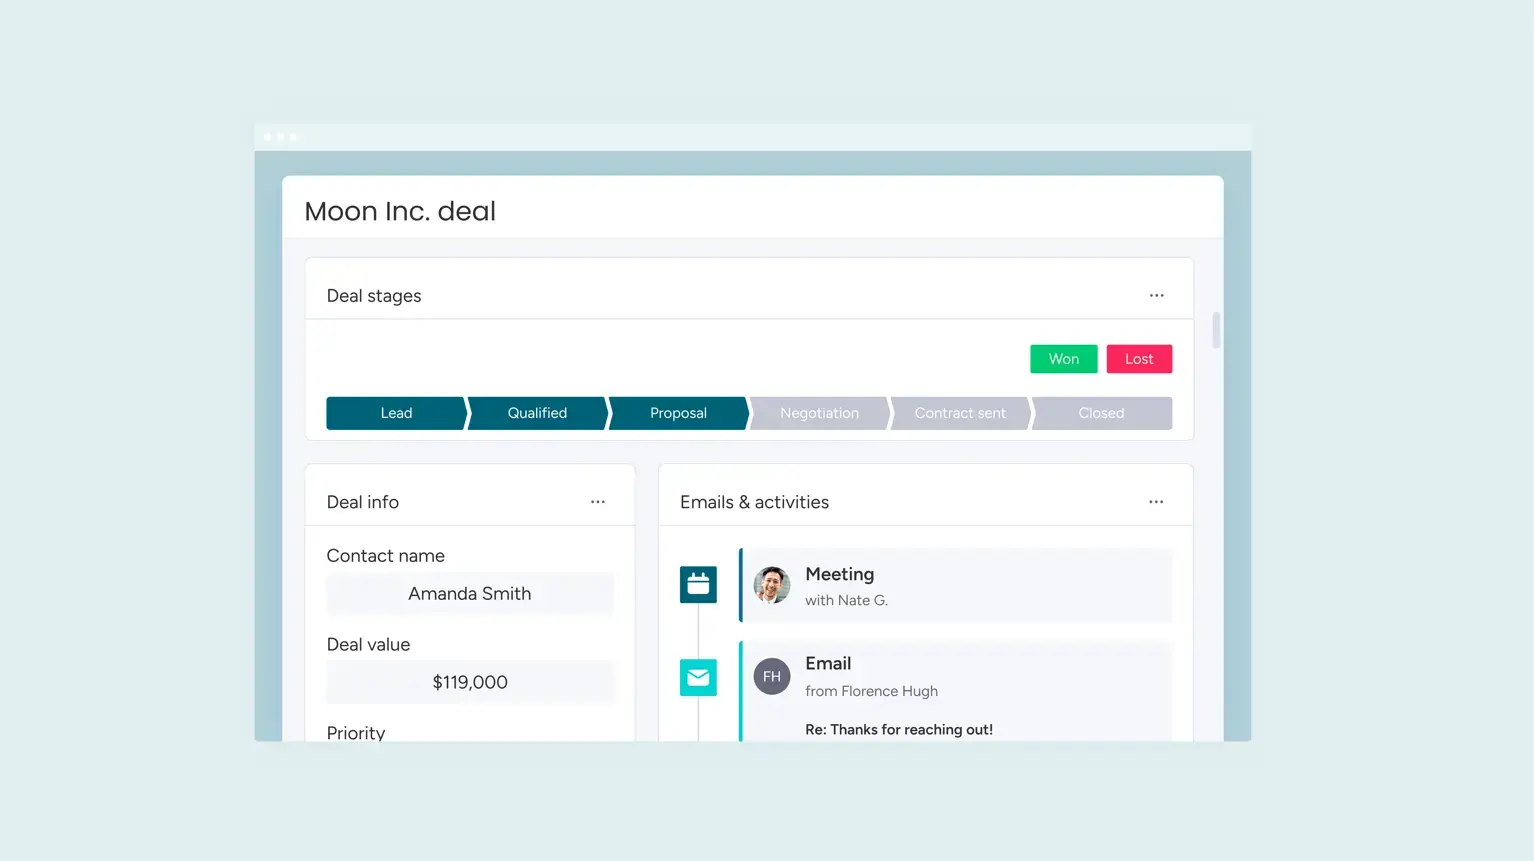1534x861 pixels.
Task: Click the calendar meeting icon
Action: (x=698, y=585)
